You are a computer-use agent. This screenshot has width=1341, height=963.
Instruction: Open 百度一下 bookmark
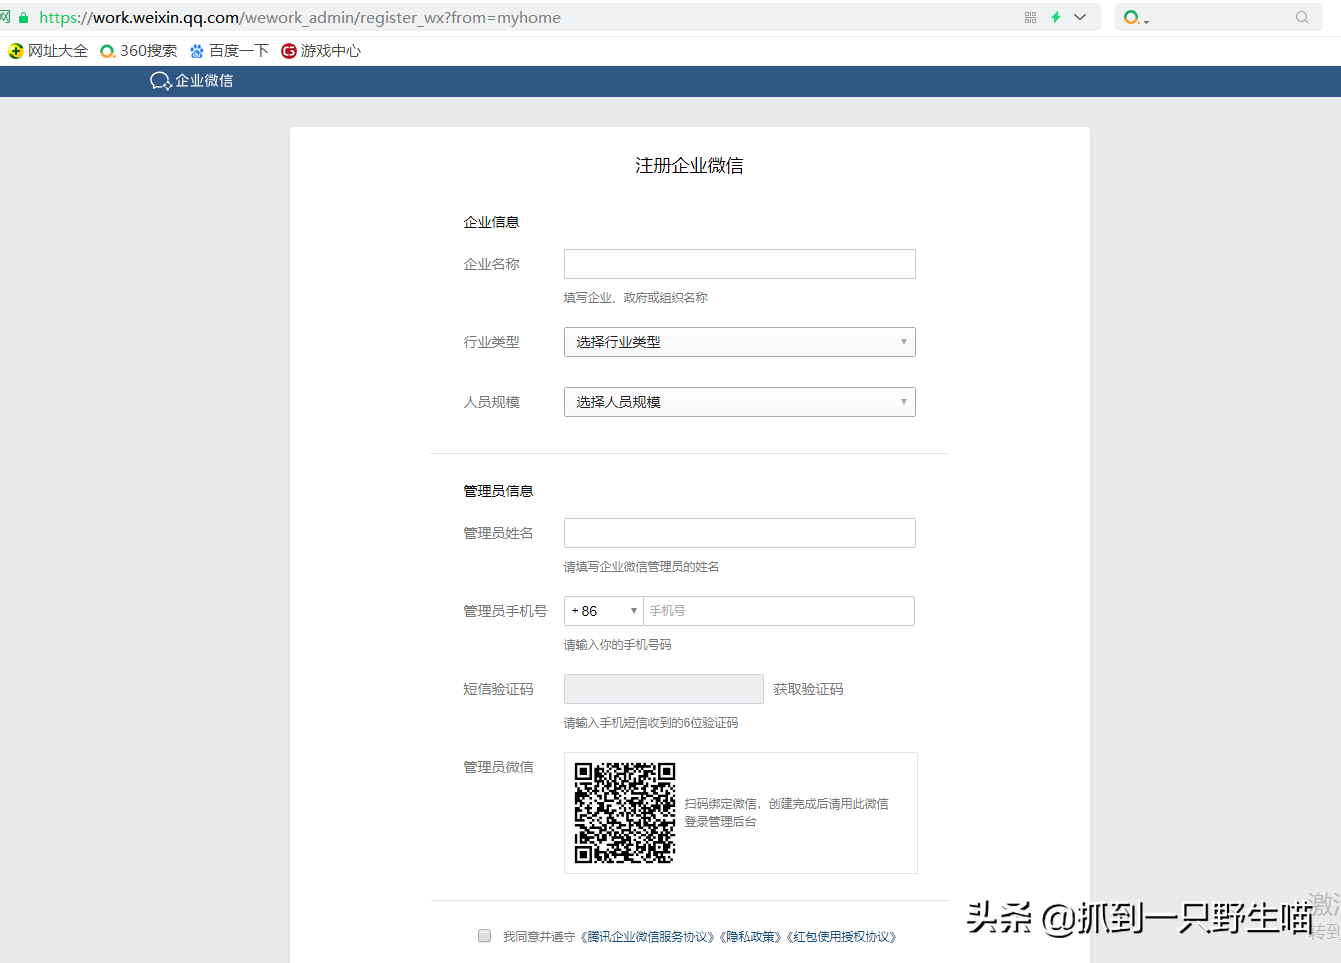point(229,51)
